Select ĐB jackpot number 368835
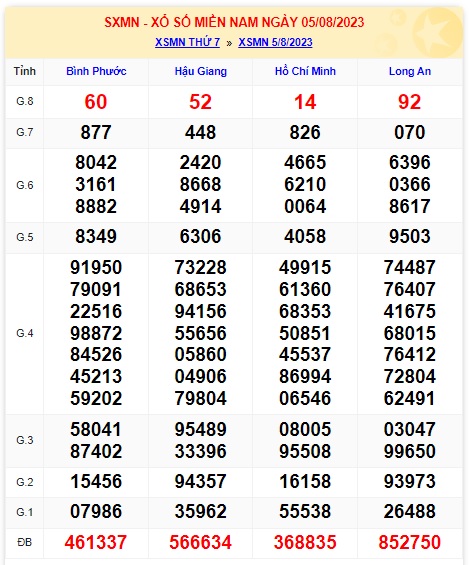This screenshot has width=470, height=565. (x=305, y=542)
